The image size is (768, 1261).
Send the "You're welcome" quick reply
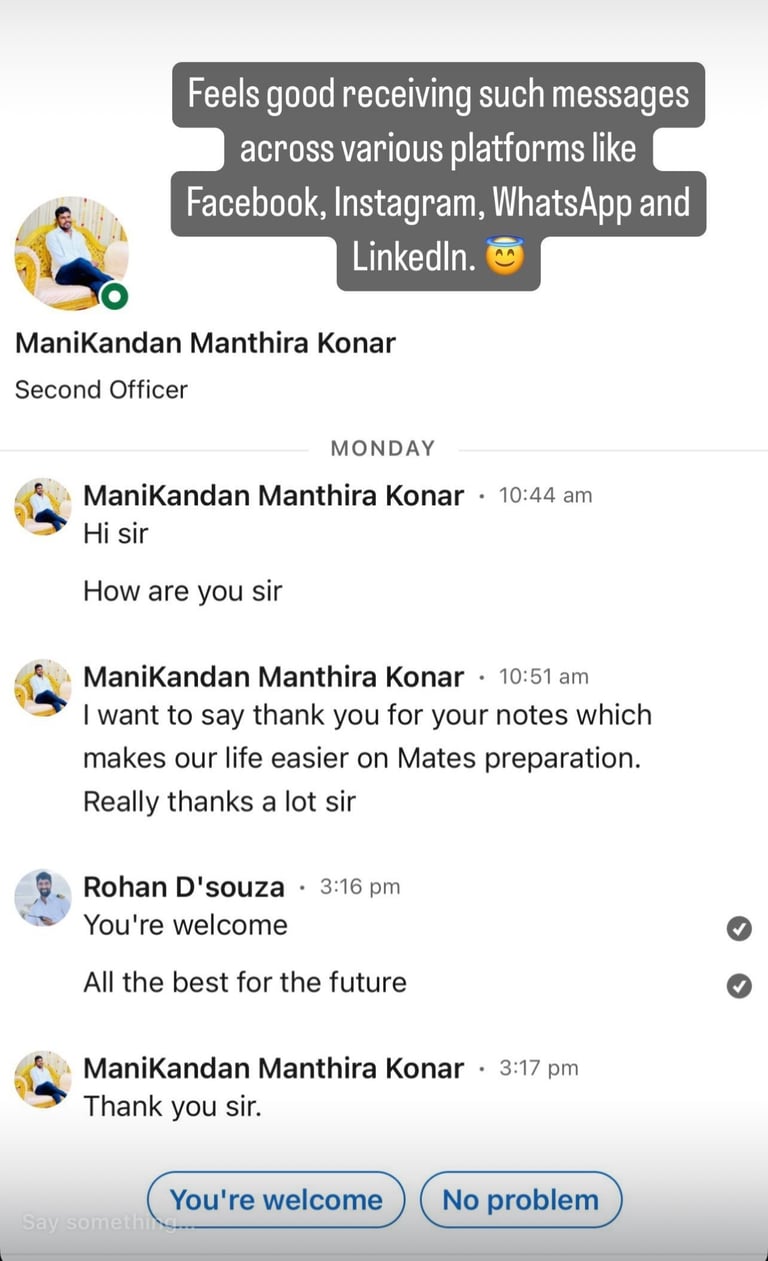tap(276, 1200)
